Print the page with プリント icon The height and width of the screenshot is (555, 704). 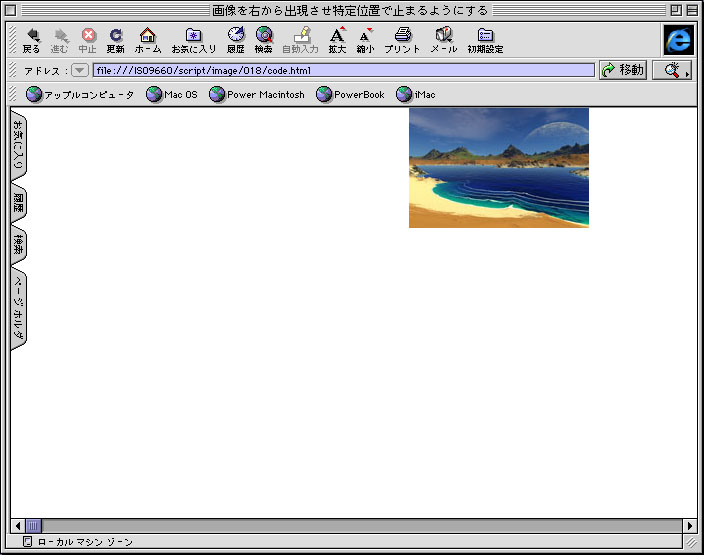click(402, 40)
